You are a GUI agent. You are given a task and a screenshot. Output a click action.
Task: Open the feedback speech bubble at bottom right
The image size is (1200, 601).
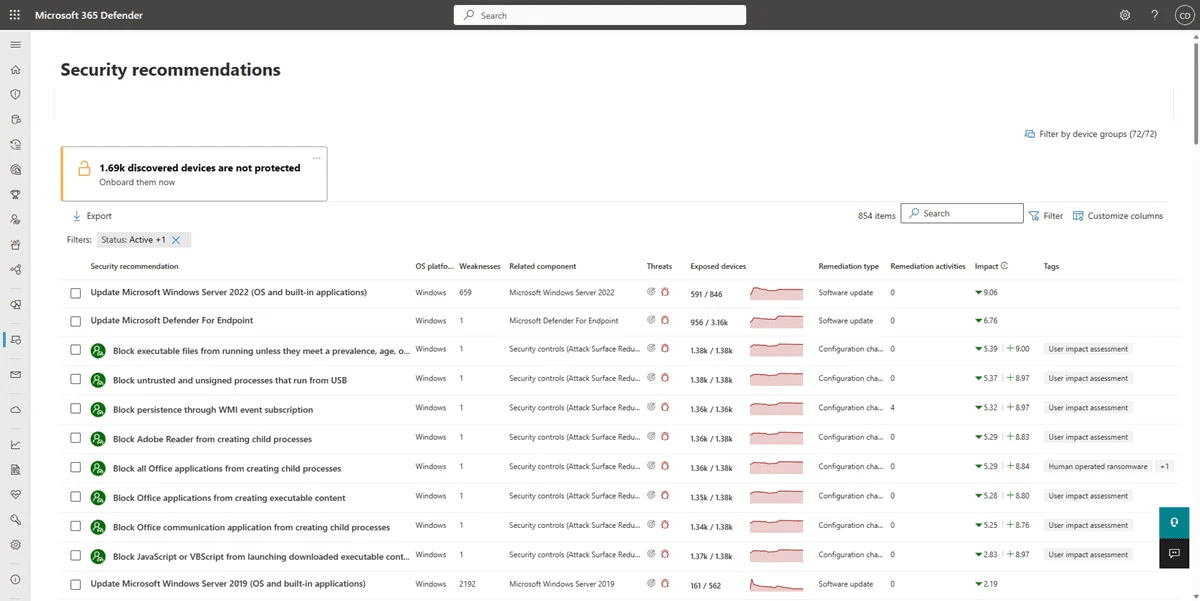1174,553
